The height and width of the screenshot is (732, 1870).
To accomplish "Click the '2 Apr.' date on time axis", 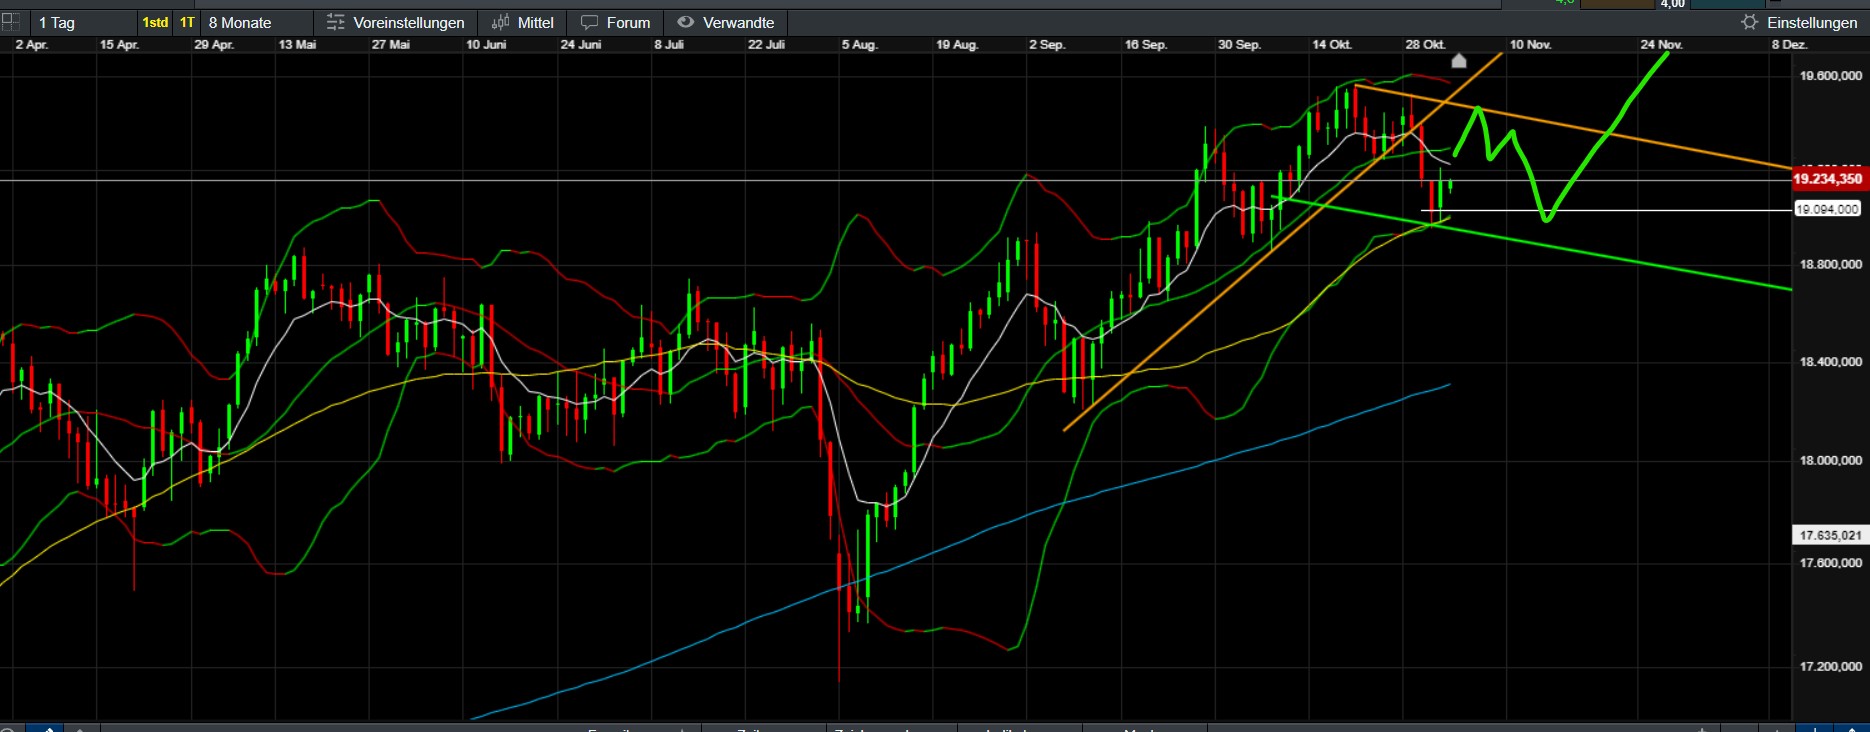I will 31,45.
